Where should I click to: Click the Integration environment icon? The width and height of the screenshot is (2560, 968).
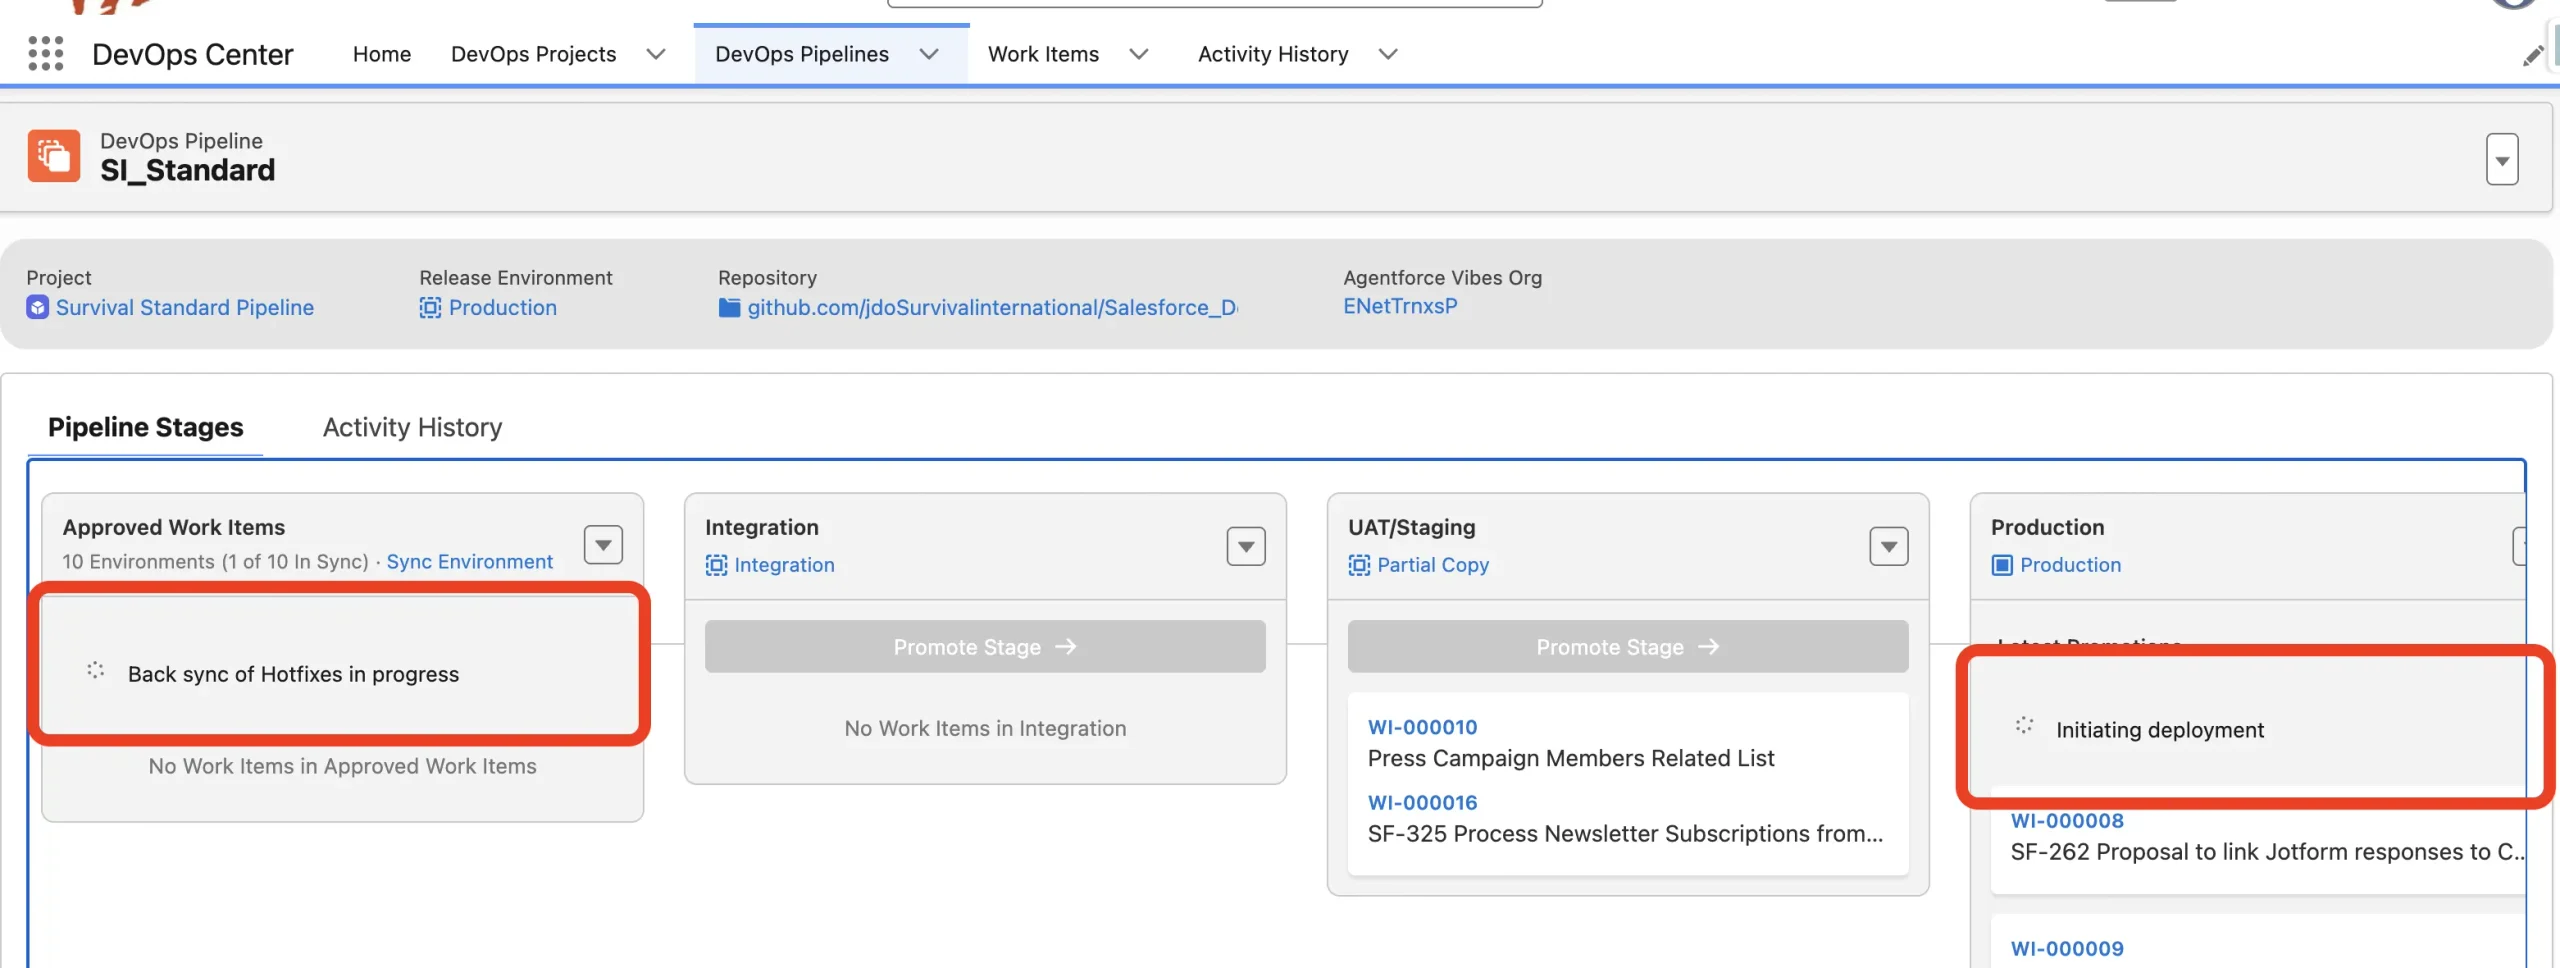tap(716, 565)
